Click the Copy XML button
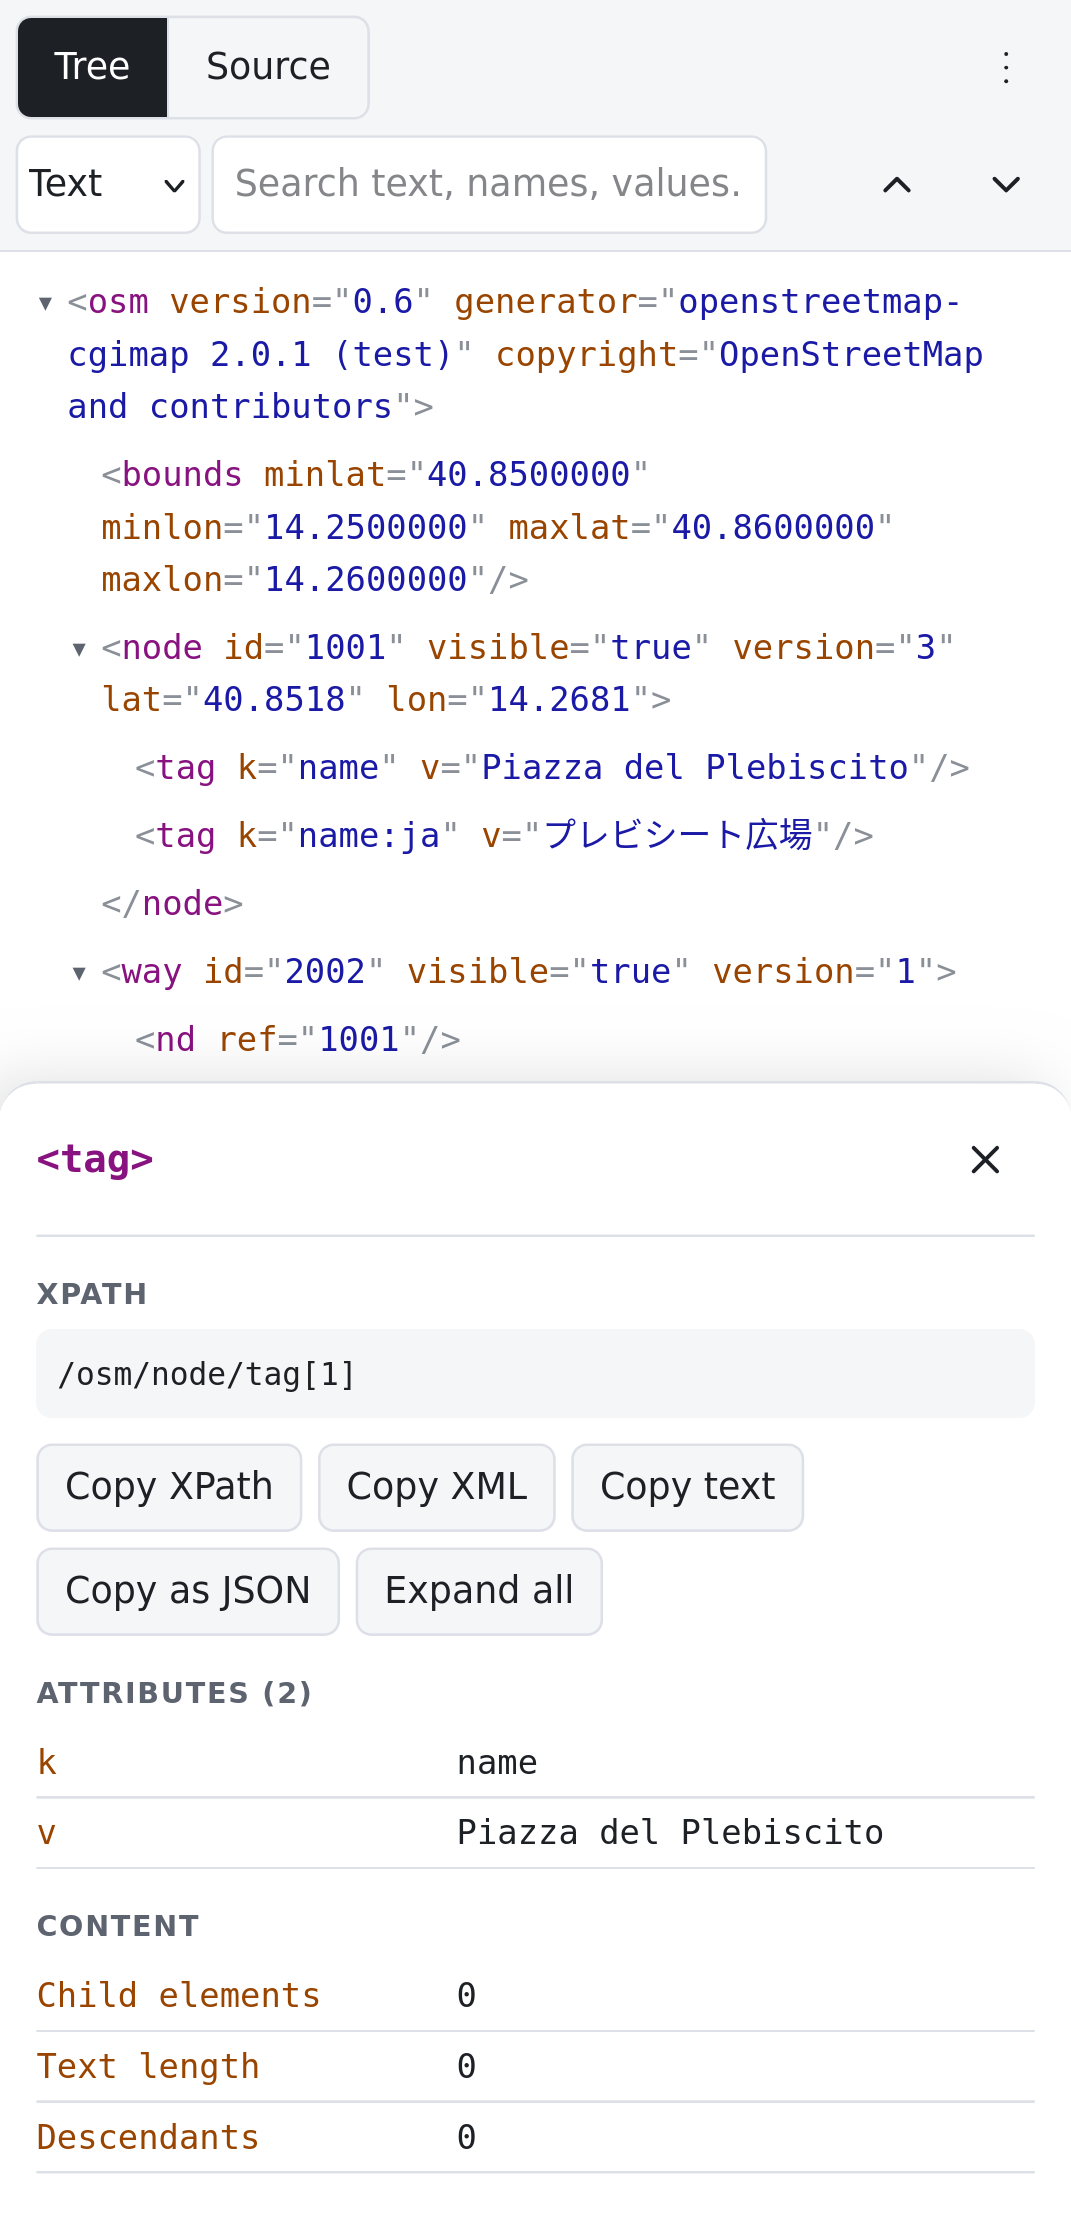 click(437, 1487)
